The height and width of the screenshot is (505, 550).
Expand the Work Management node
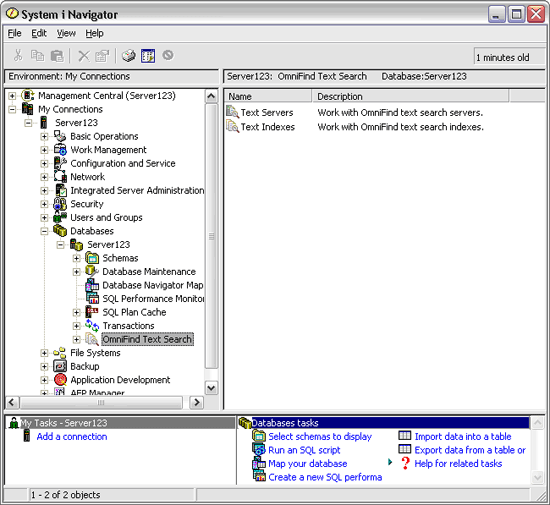coord(44,150)
